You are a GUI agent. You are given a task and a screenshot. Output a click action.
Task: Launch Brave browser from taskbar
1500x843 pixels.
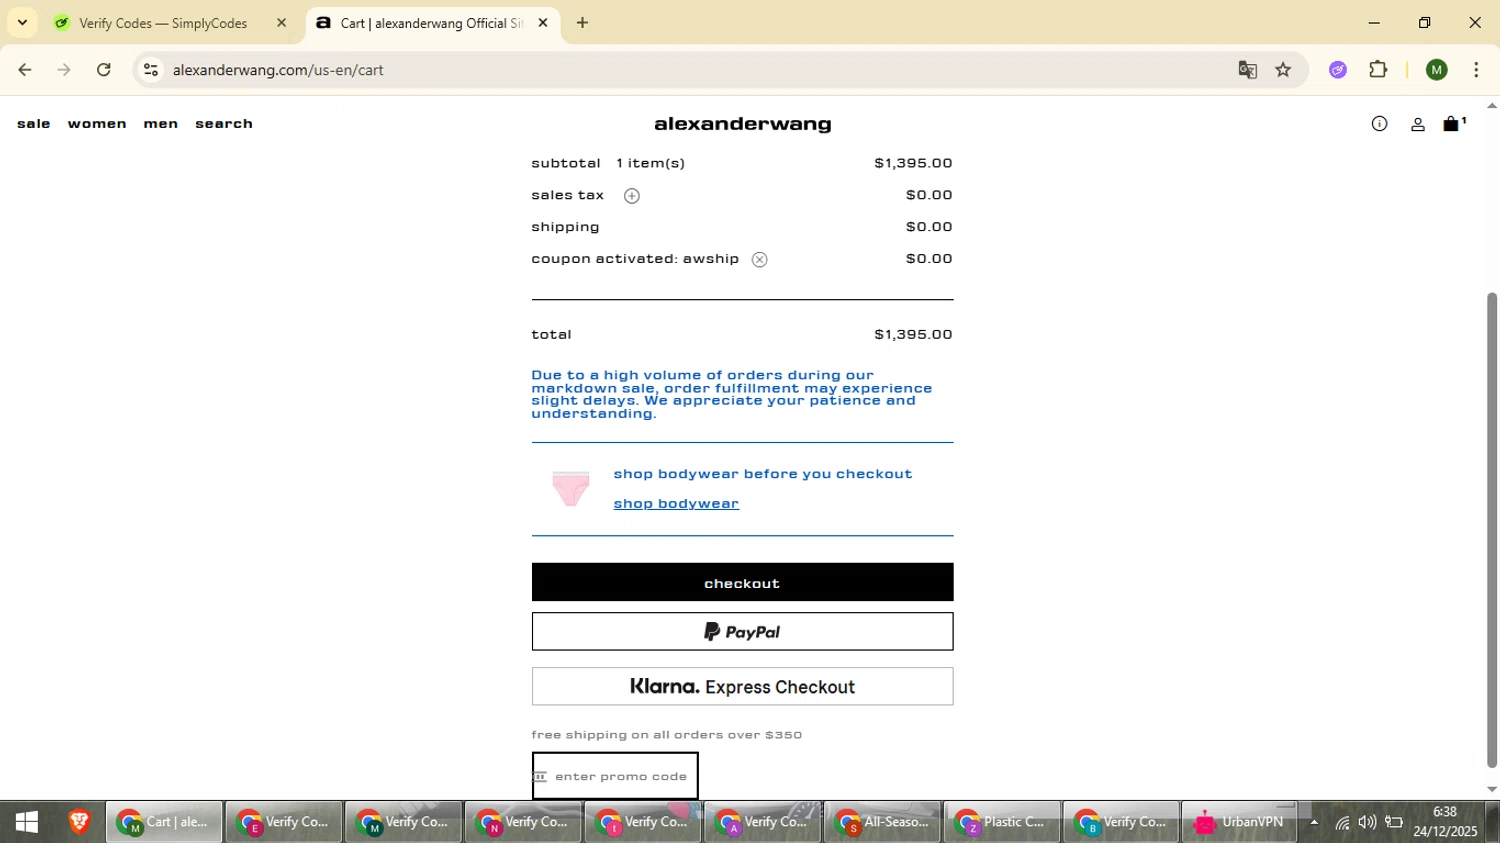click(79, 823)
